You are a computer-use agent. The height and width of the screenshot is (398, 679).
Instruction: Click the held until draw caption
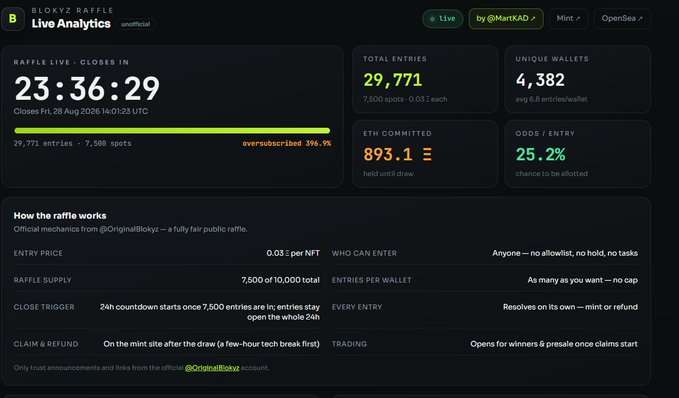(x=388, y=174)
